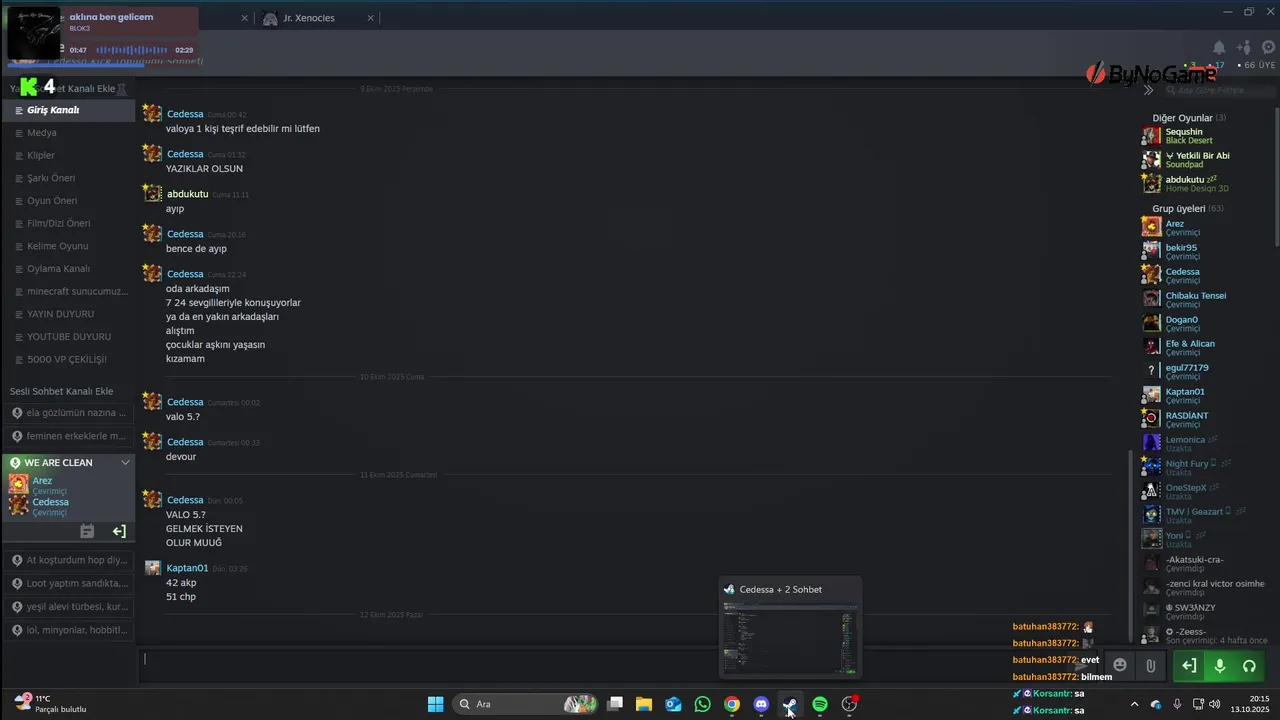Open the Medya channel
The height and width of the screenshot is (720, 1280).
tap(68, 132)
